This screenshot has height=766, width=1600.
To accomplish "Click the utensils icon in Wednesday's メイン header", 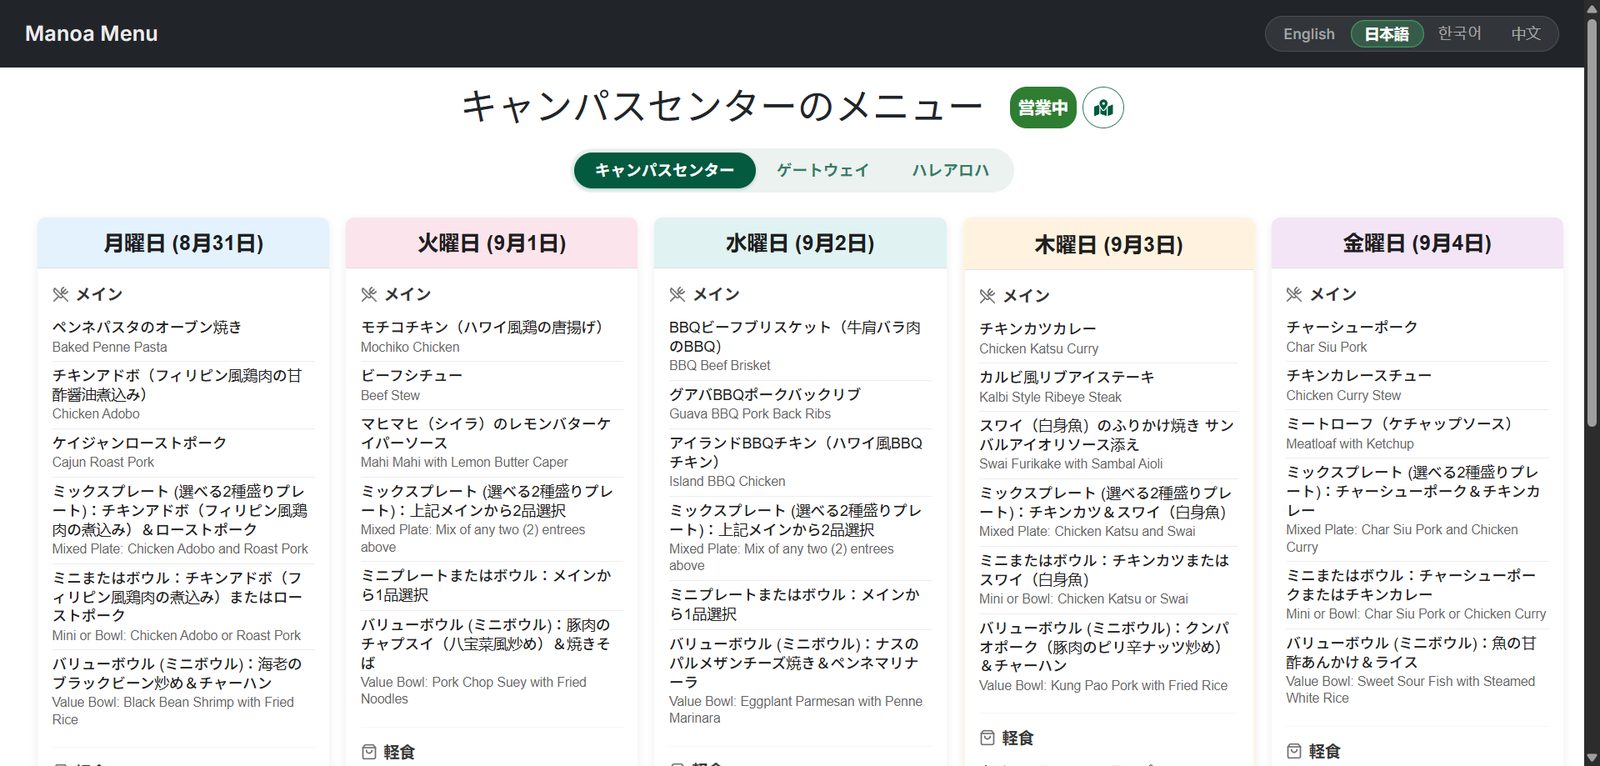I will tap(677, 294).
